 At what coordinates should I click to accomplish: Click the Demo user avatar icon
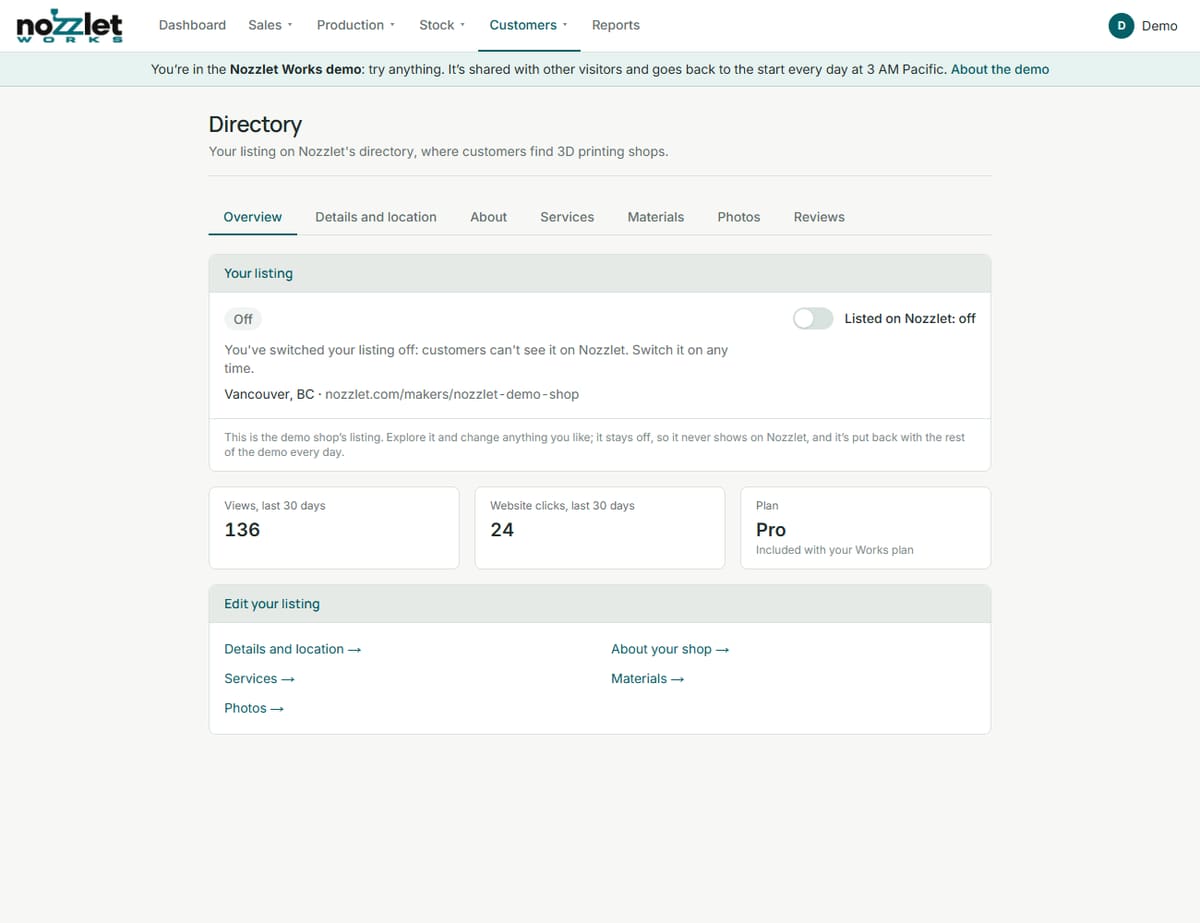point(1121,26)
